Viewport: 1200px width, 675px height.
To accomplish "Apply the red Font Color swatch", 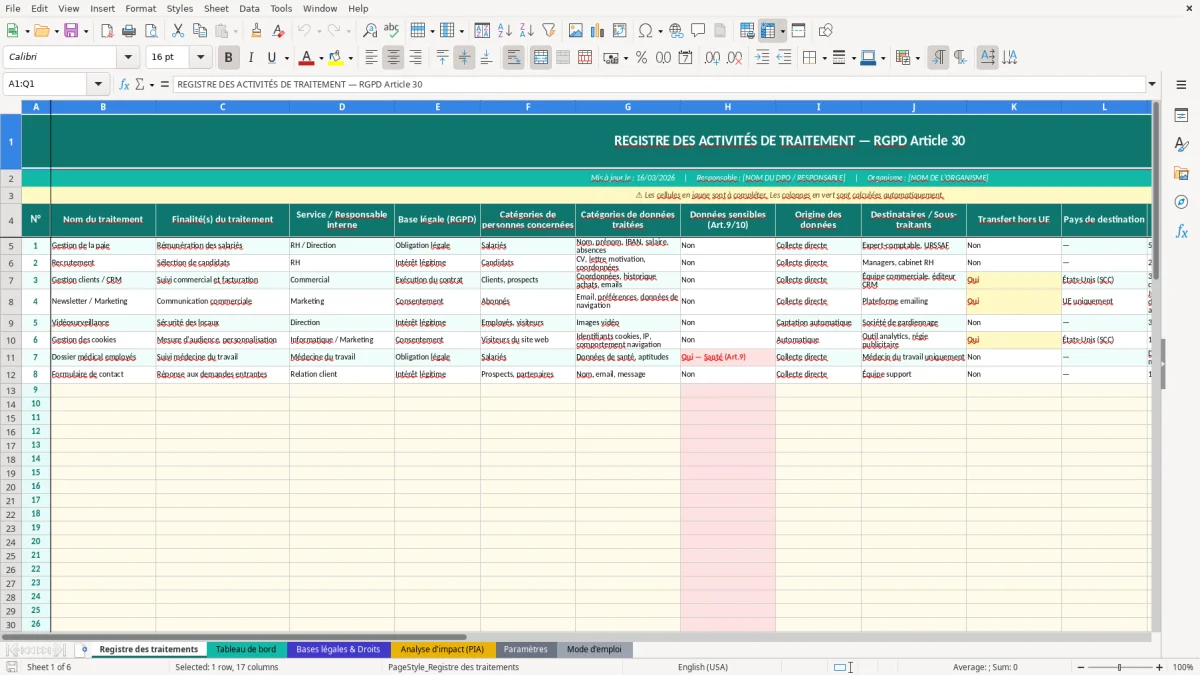I will point(307,58).
